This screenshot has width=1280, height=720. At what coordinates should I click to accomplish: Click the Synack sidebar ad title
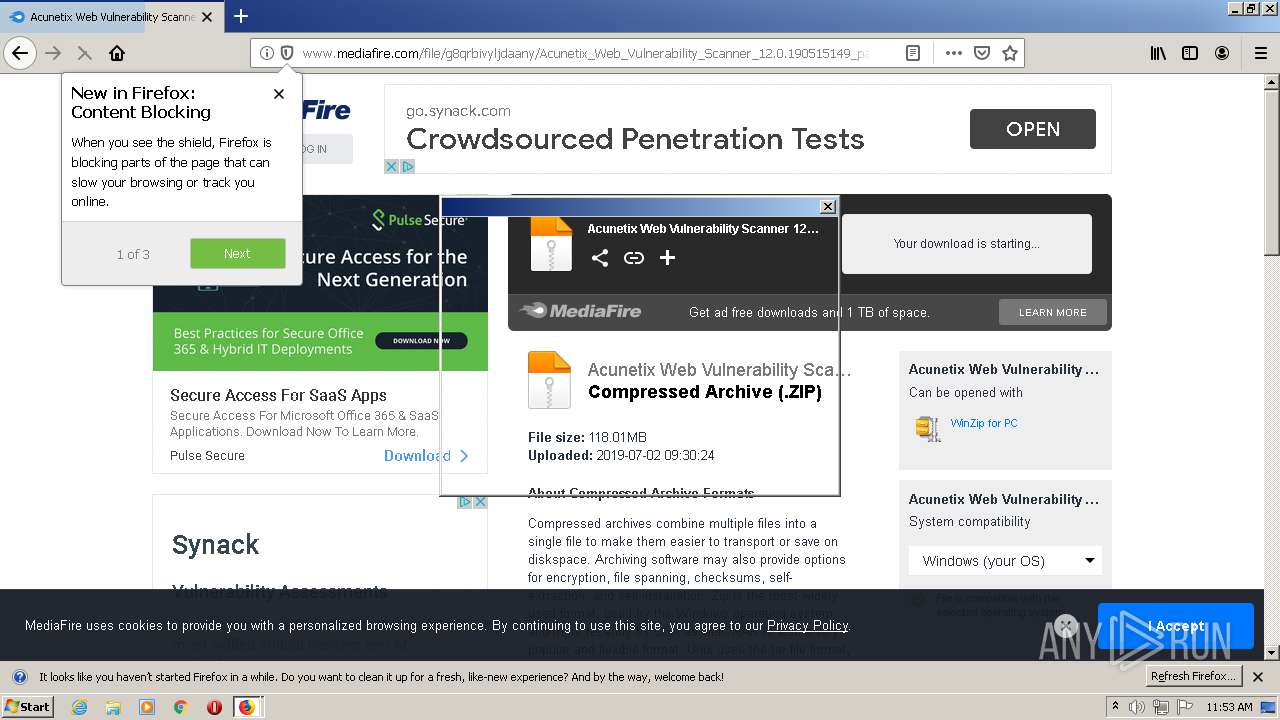[x=215, y=545]
